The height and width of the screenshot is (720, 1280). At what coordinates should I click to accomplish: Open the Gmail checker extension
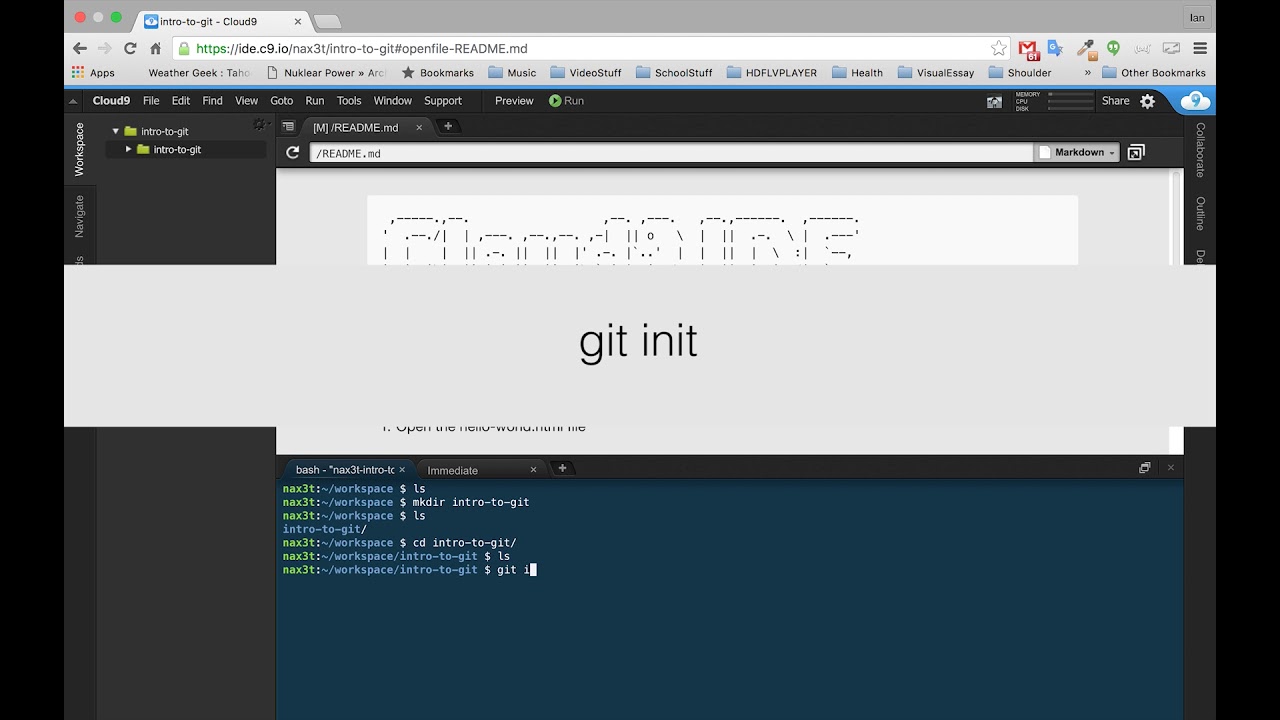coord(1029,48)
